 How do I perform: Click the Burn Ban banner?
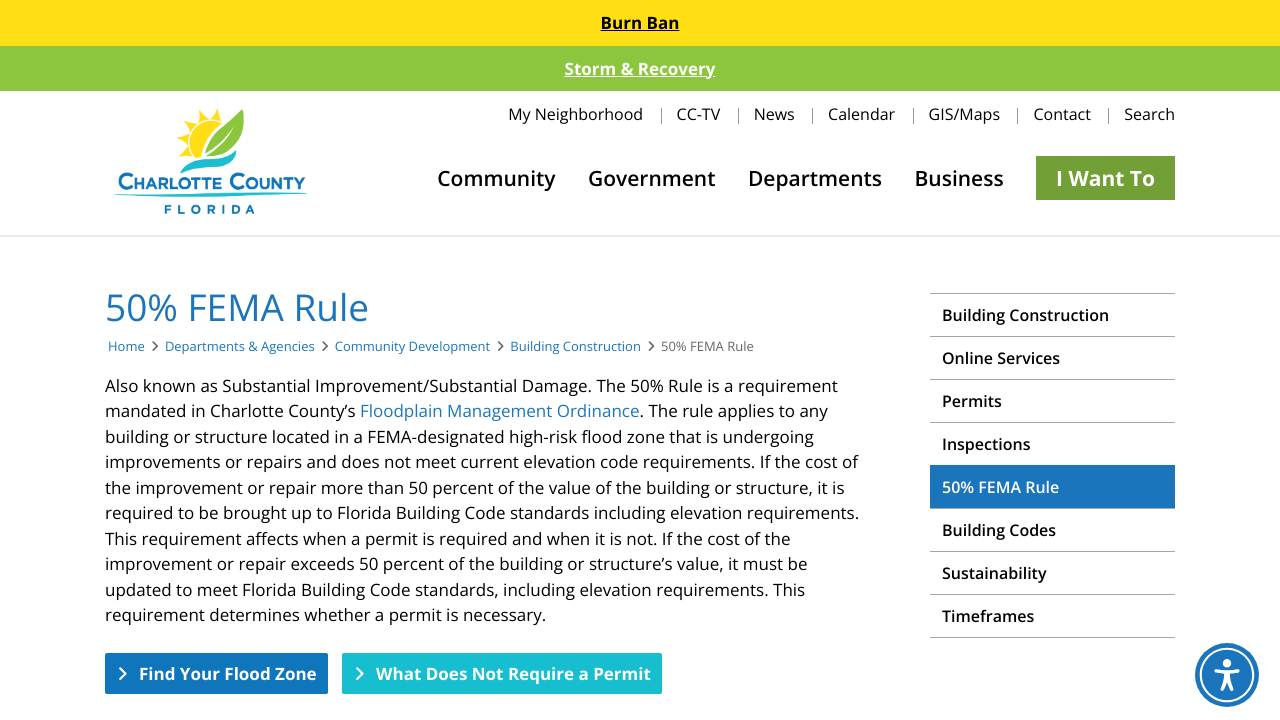pos(639,22)
